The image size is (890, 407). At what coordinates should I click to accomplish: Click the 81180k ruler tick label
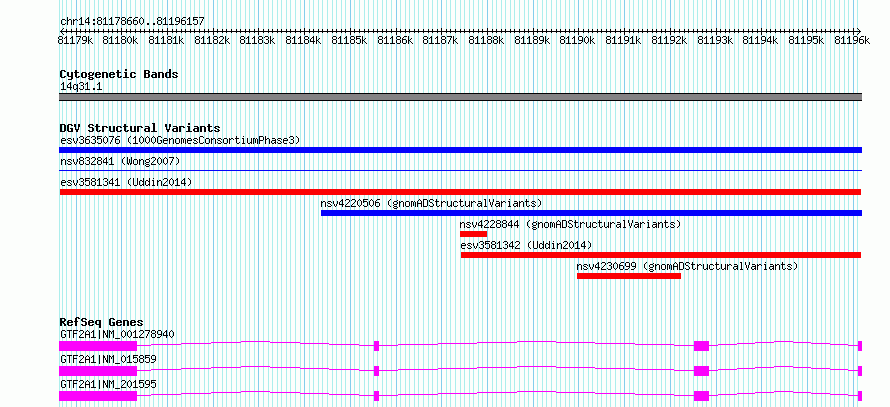[x=120, y=40]
